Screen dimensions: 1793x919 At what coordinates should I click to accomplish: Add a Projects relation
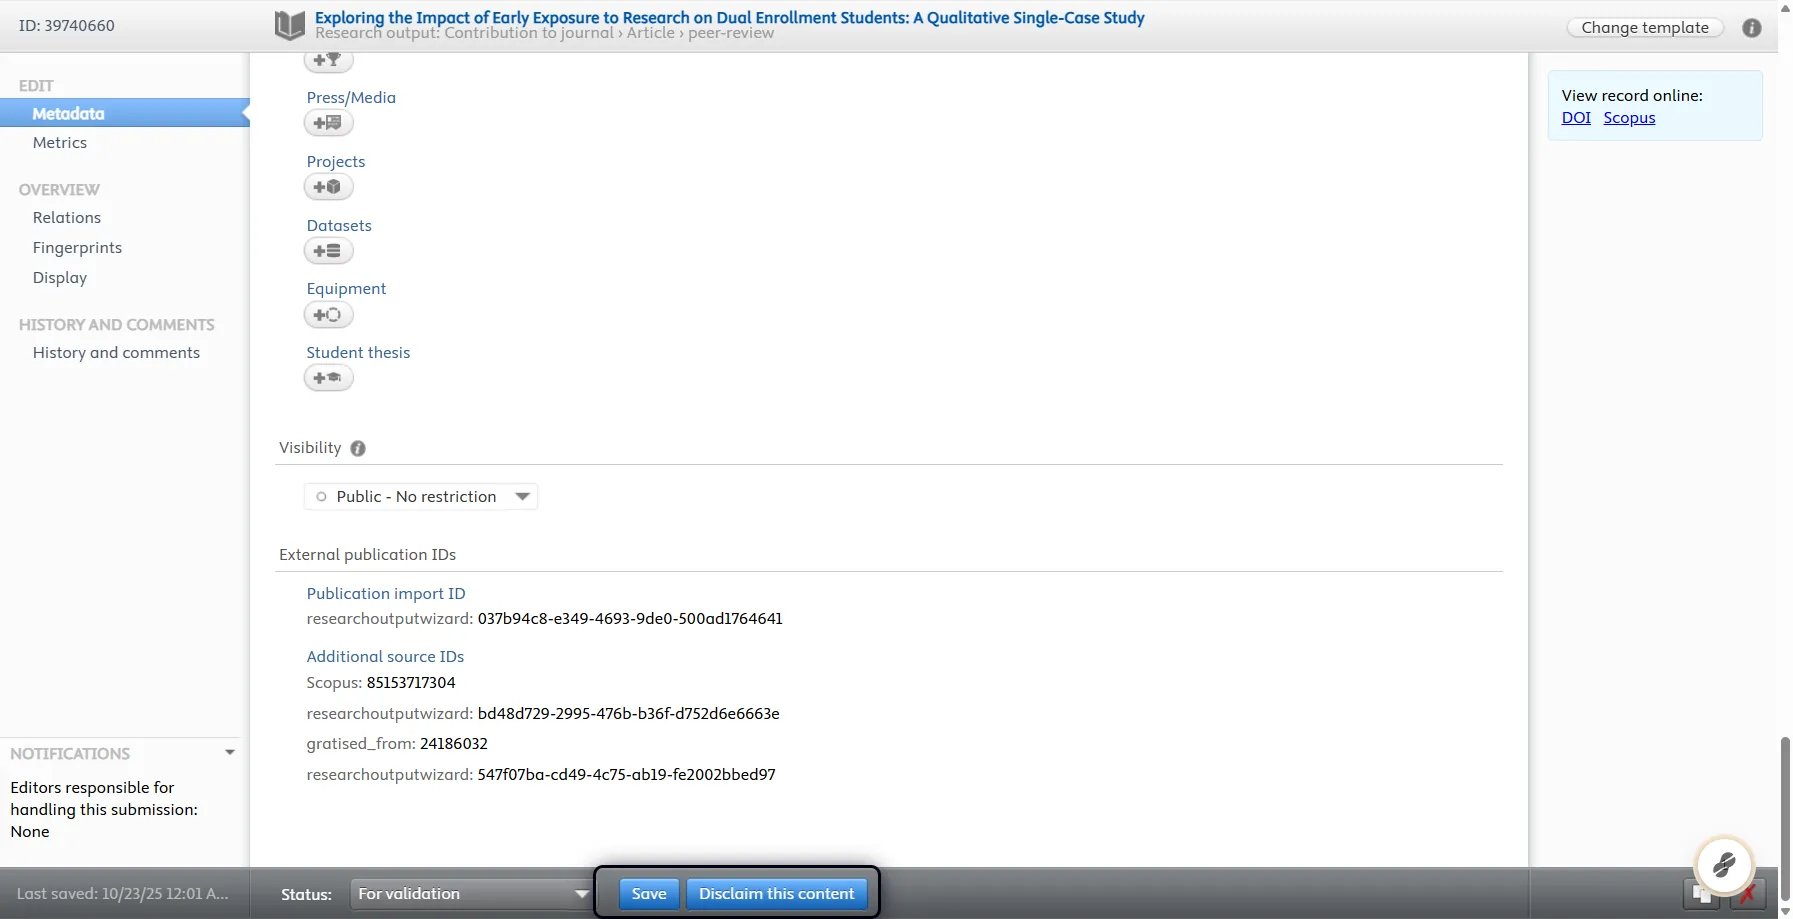328,187
